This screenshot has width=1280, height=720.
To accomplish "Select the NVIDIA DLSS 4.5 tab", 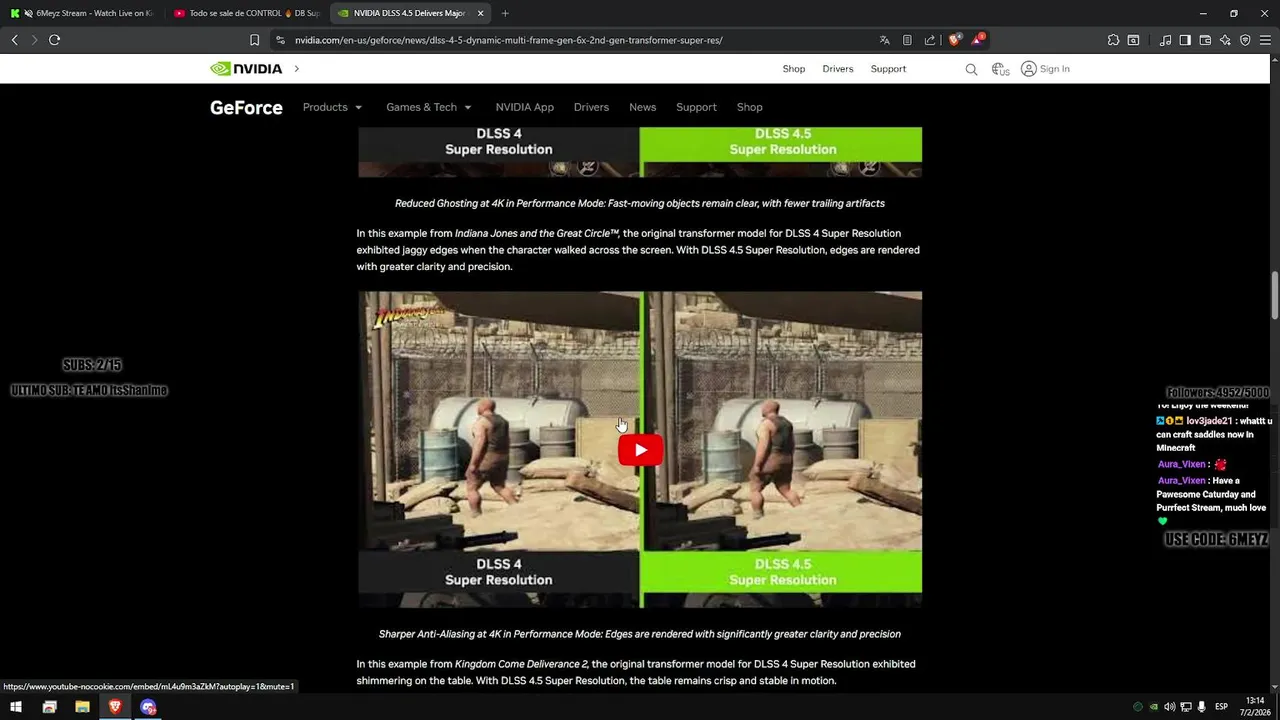I will click(409, 13).
